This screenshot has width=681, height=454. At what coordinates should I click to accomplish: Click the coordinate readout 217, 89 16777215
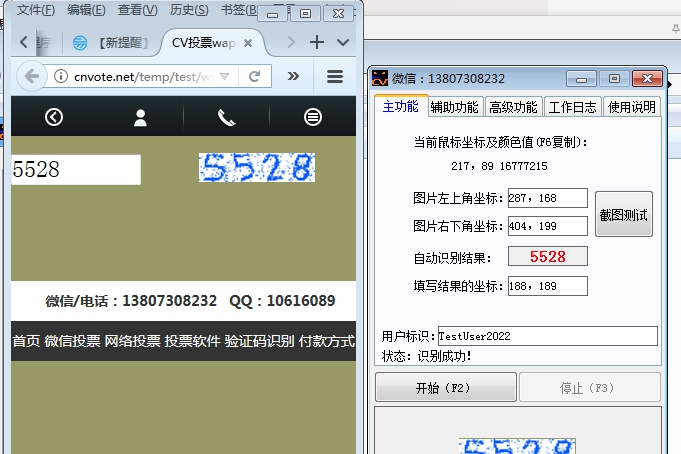coord(499,166)
